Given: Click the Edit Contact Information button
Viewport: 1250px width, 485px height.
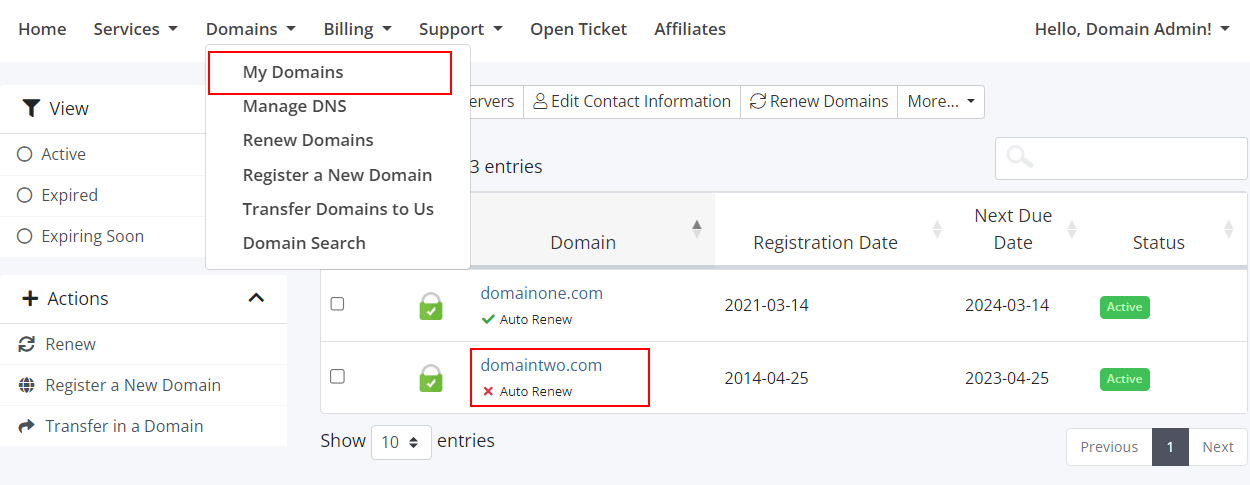Looking at the screenshot, I should coord(631,101).
